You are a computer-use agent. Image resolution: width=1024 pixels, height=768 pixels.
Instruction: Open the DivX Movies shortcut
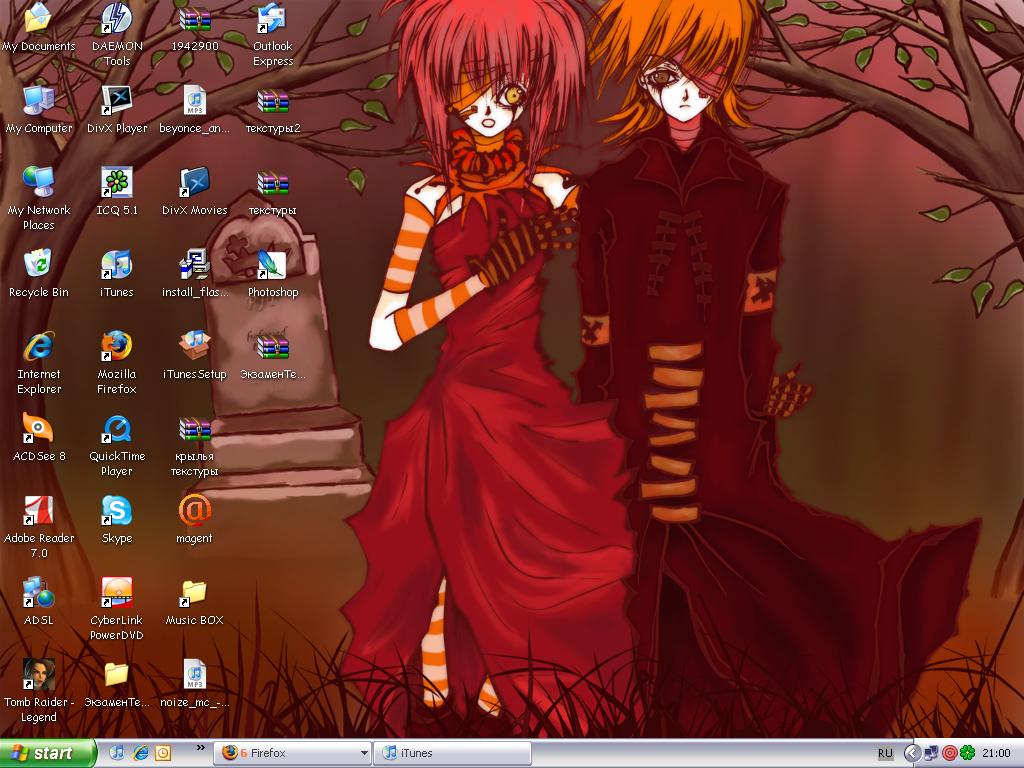coord(195,192)
